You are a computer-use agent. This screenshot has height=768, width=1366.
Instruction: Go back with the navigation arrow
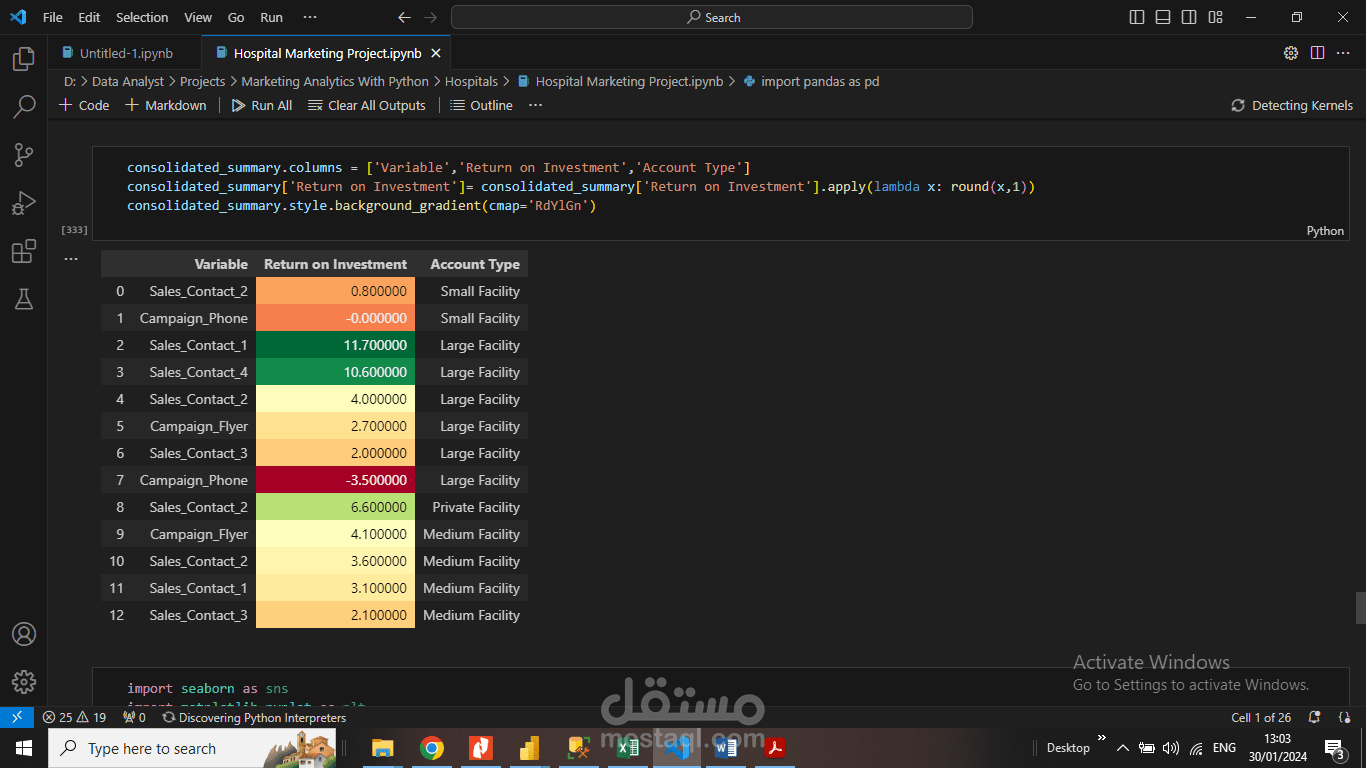coord(404,17)
